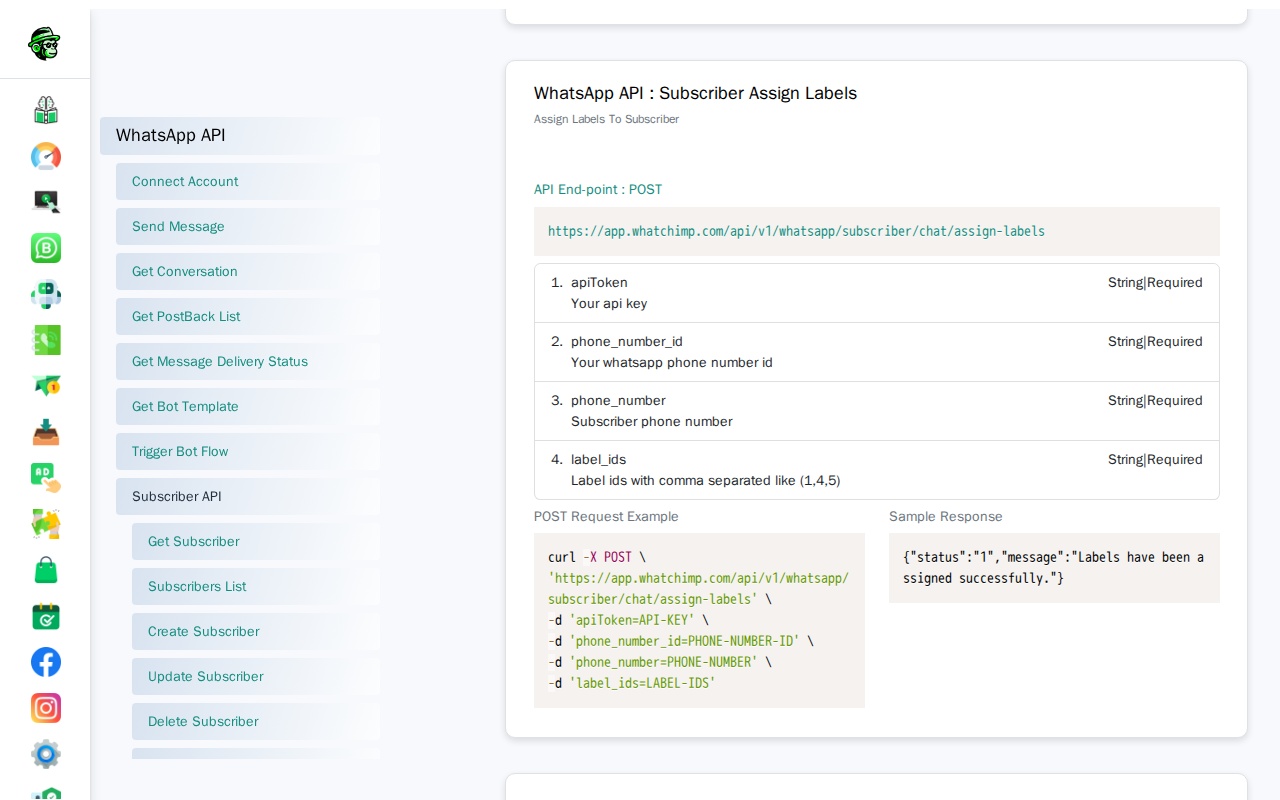Open the Instagram sidebar icon
Image resolution: width=1280 pixels, height=800 pixels.
coord(46,708)
